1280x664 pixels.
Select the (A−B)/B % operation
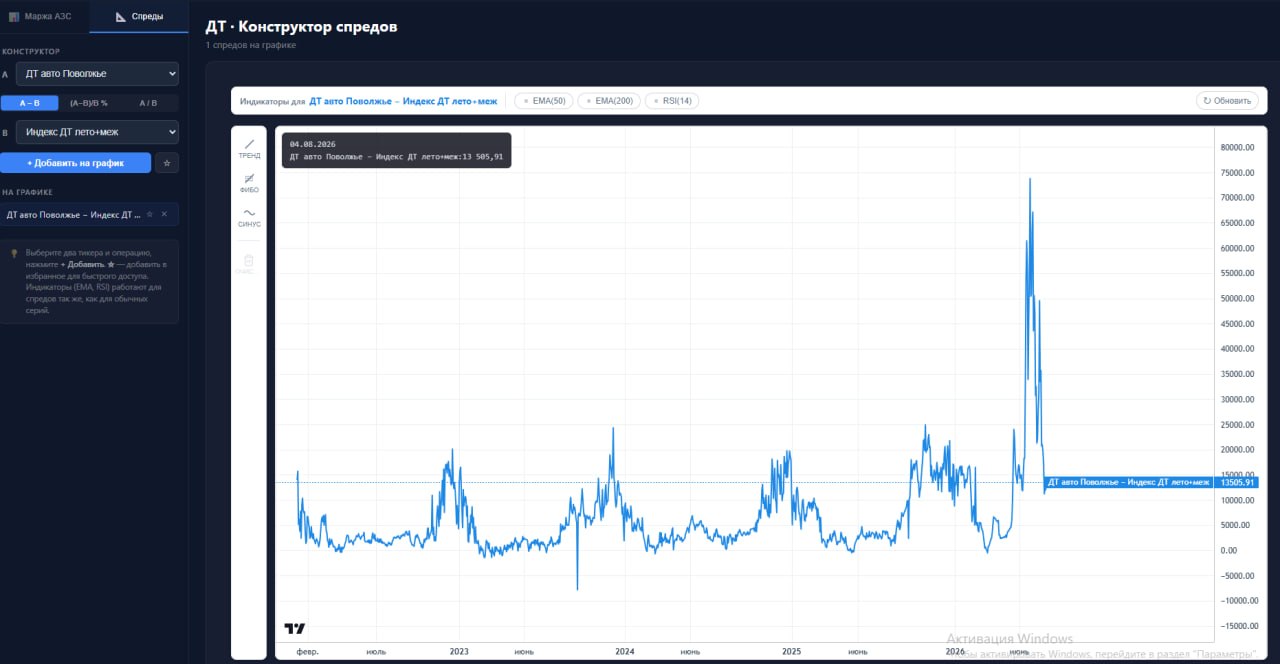click(x=88, y=103)
